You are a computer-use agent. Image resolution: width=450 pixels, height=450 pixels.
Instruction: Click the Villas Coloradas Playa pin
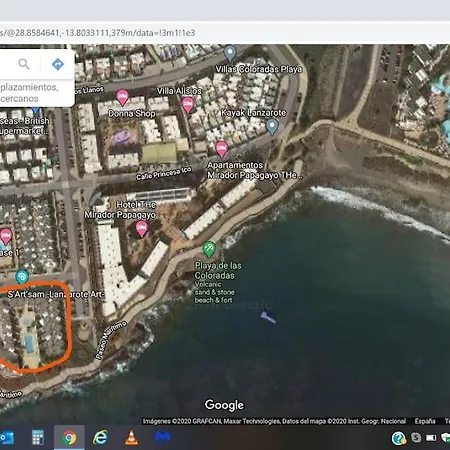230,53
